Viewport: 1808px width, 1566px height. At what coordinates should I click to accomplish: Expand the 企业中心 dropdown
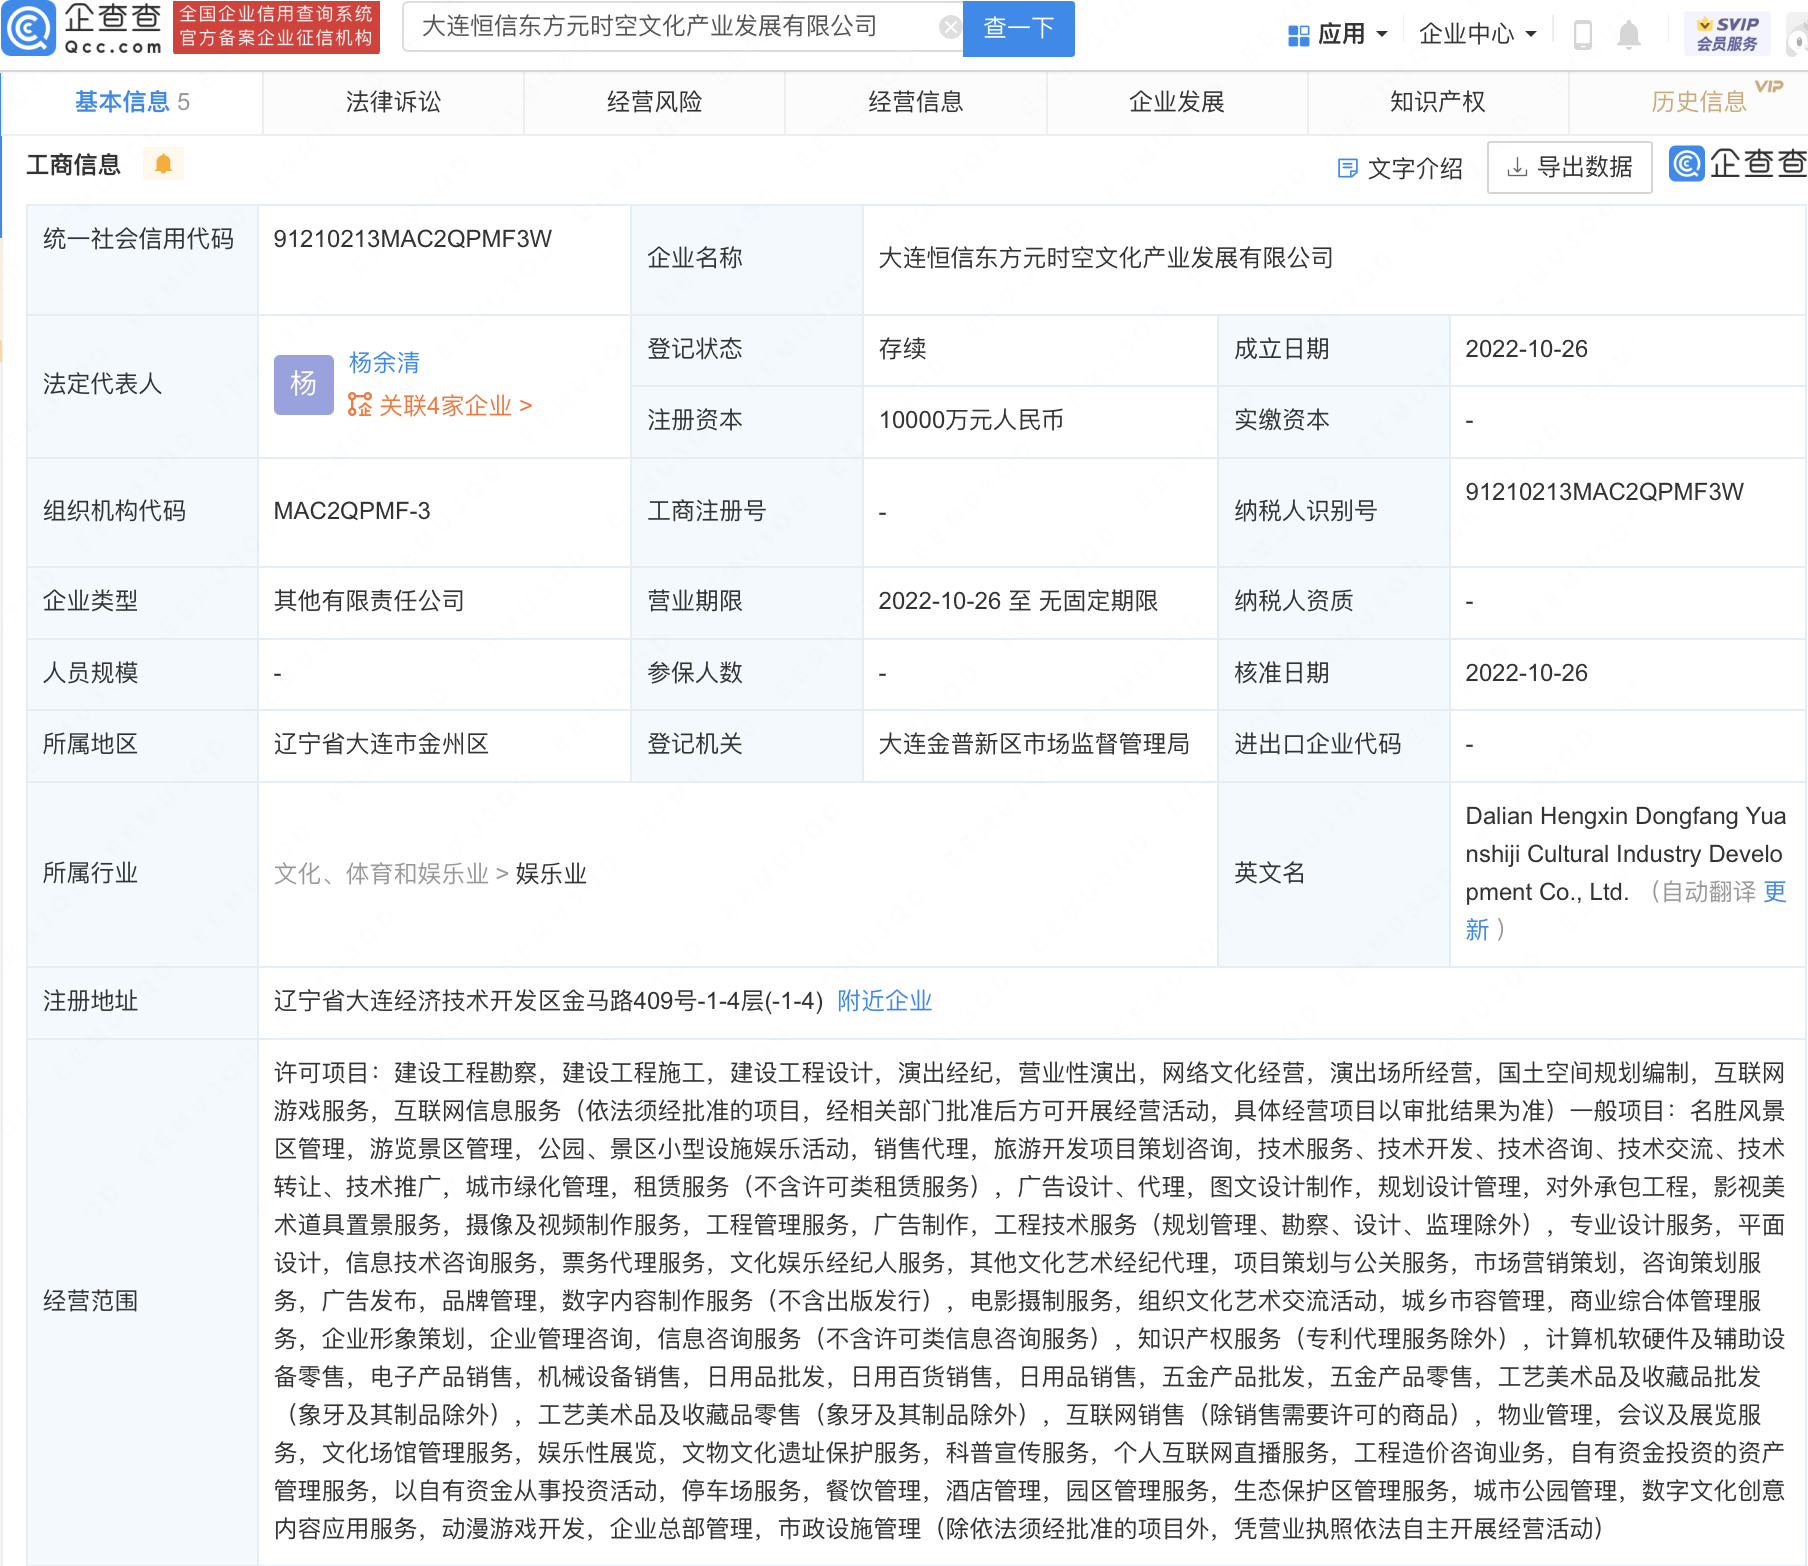1478,34
